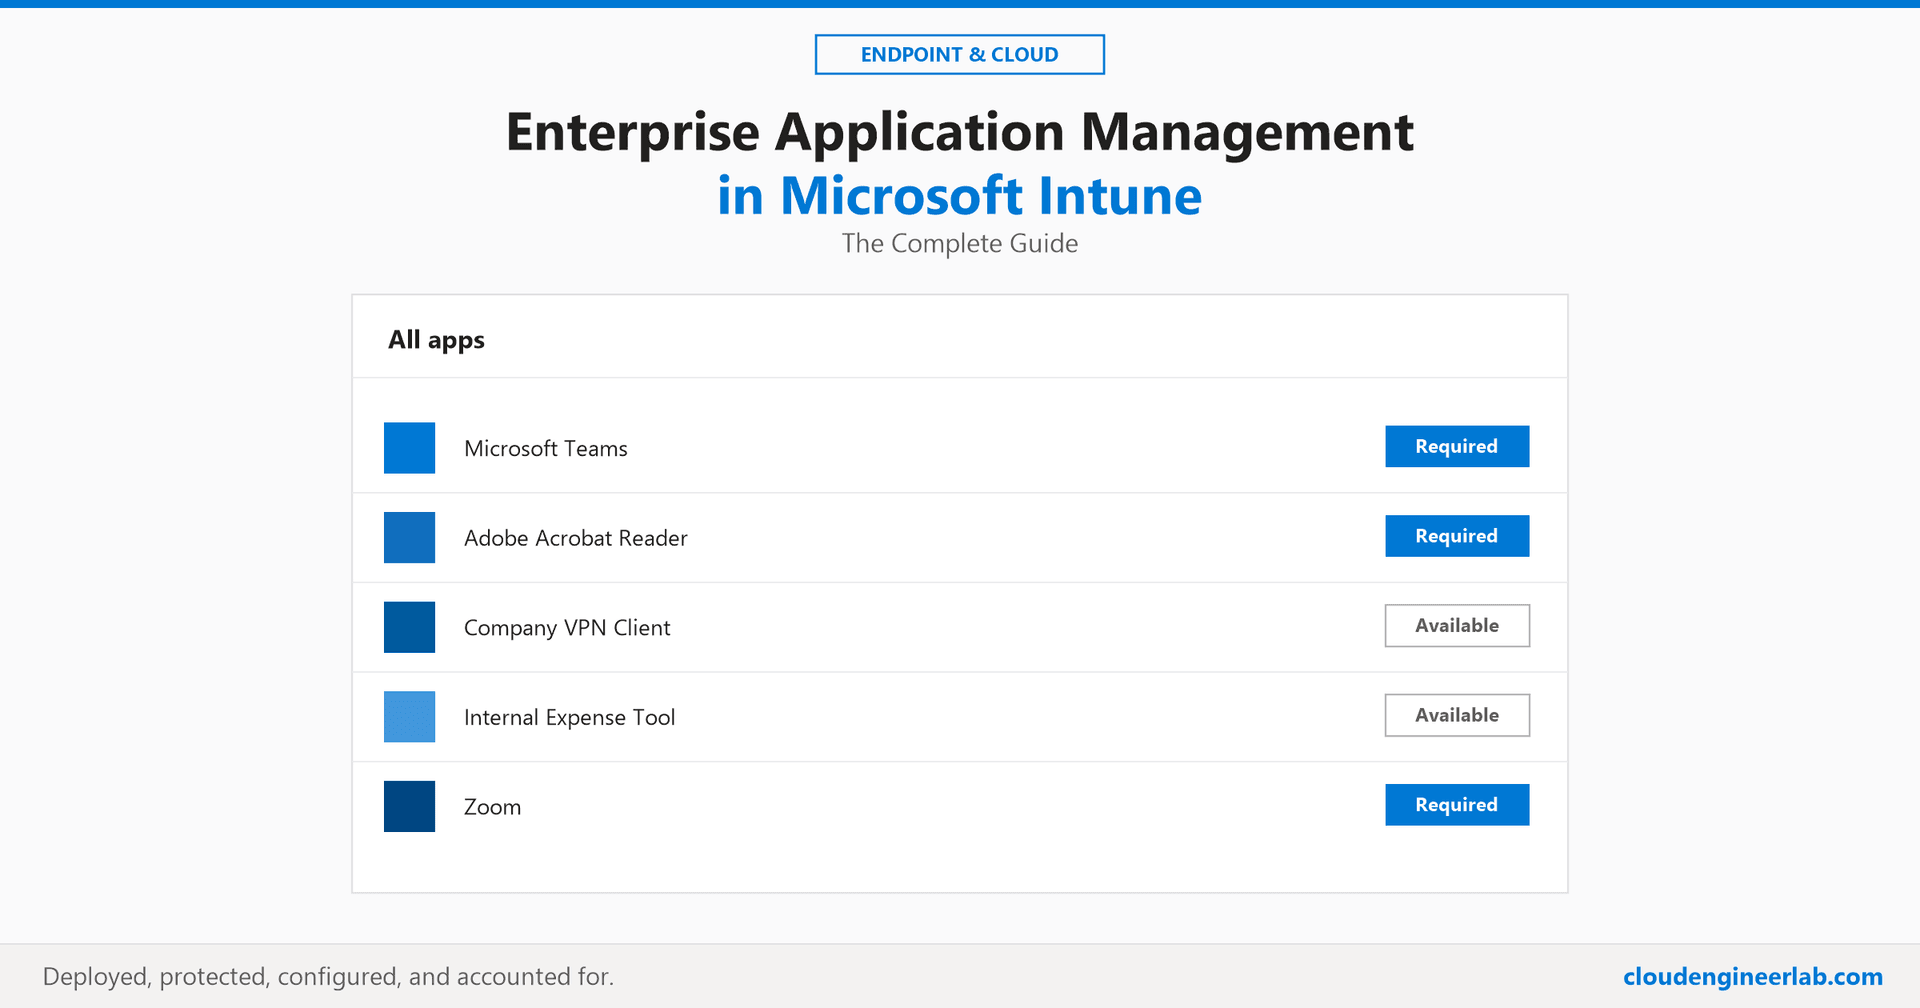Visit the cloudengineerlab.com link
The image size is (1920, 1008).
[1752, 976]
